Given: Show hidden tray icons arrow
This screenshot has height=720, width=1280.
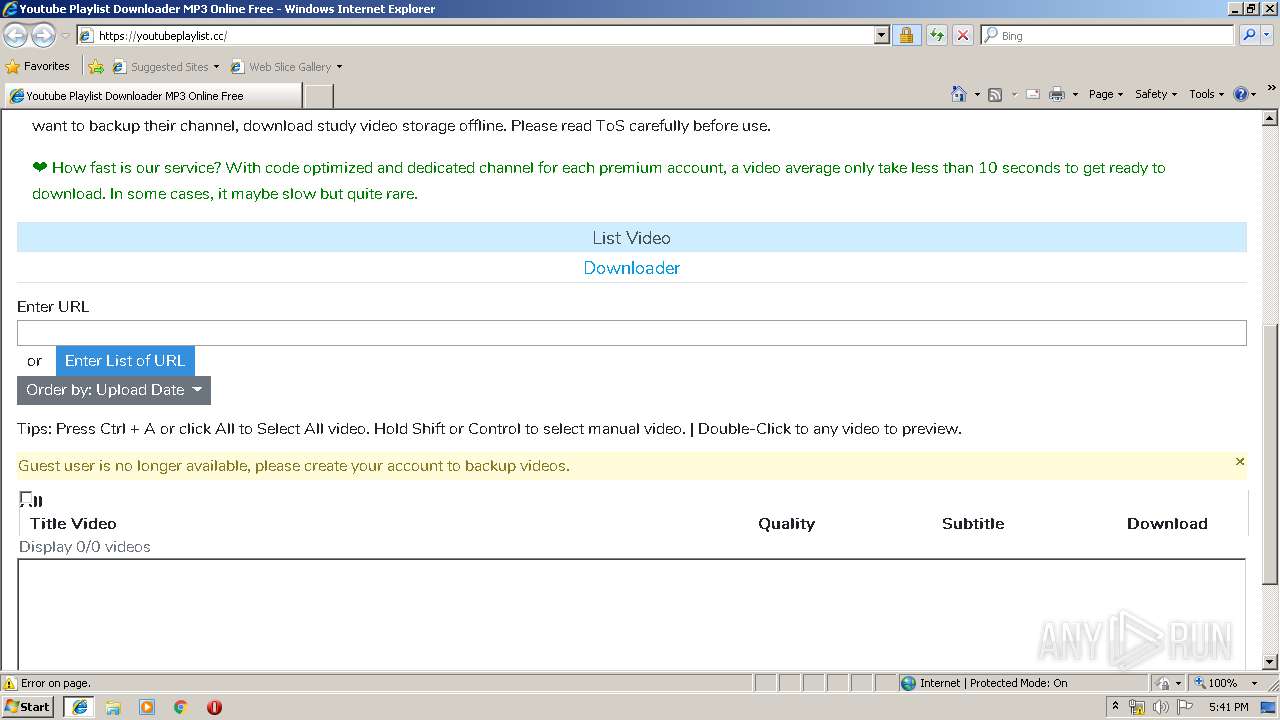Looking at the screenshot, I should [x=1116, y=707].
